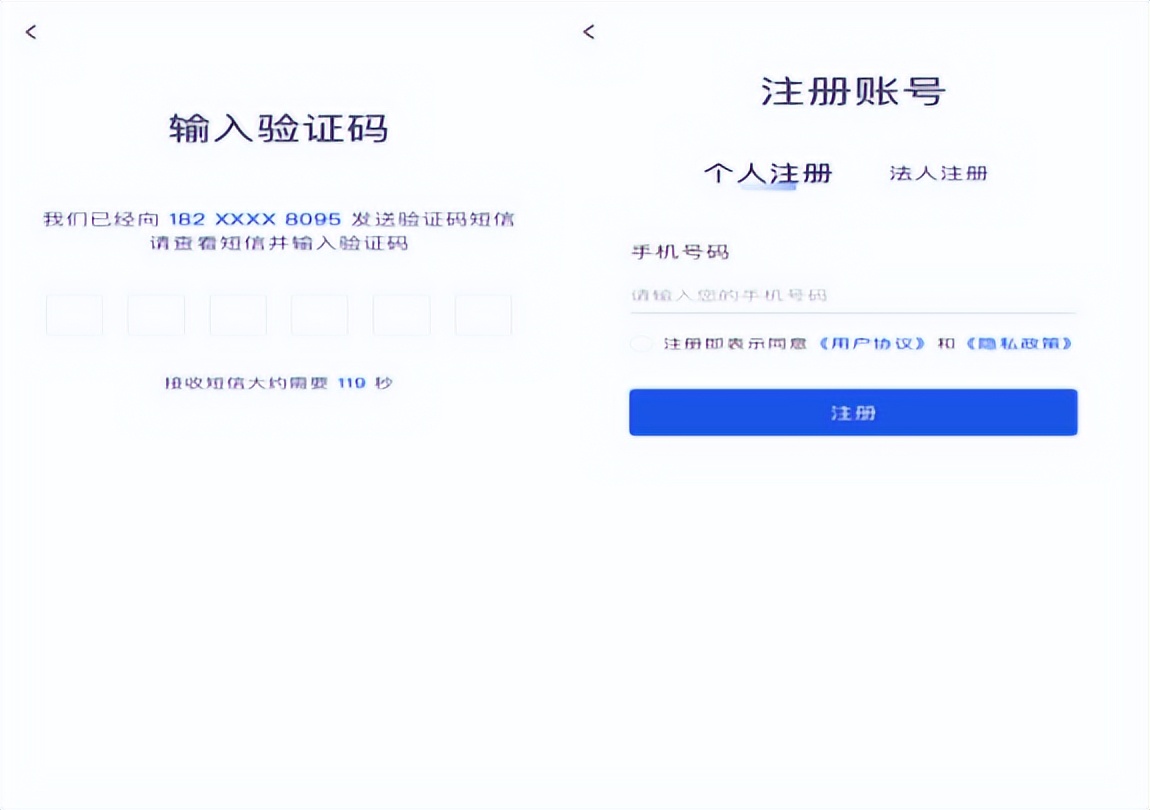Click the masked phone number 182 XXXX 8095
The height and width of the screenshot is (810, 1150).
point(254,219)
